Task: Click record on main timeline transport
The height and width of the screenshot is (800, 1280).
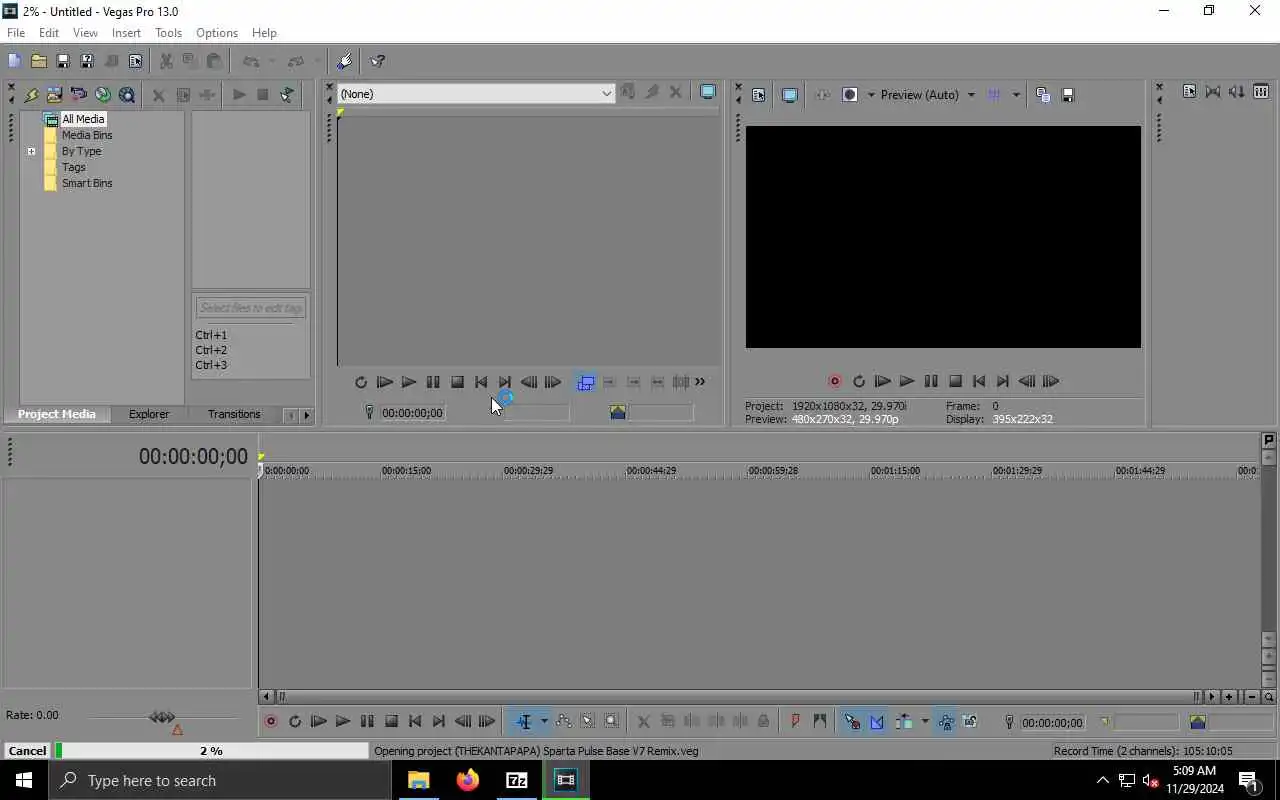Action: pyautogui.click(x=270, y=721)
